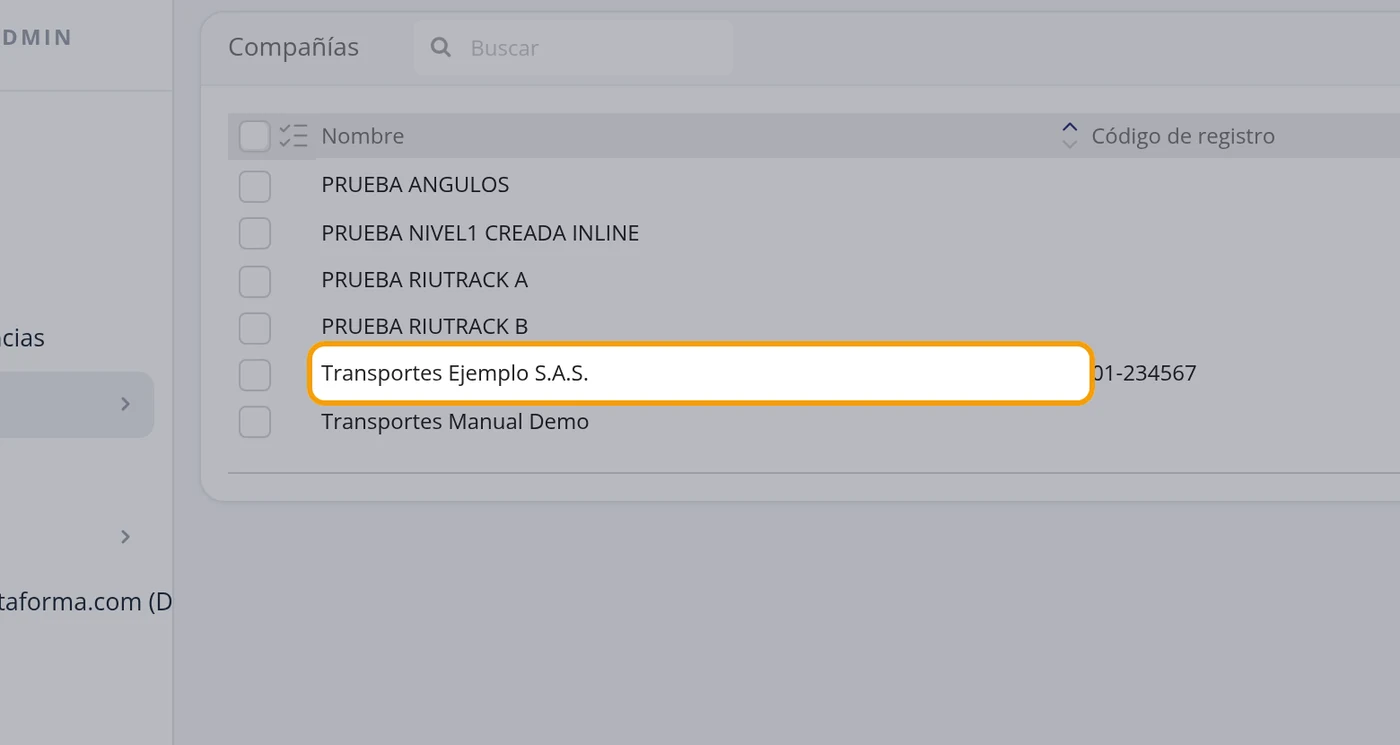Open the PRUEBA ANGULOS company
Viewport: 1400px width, 745px height.
click(x=415, y=185)
